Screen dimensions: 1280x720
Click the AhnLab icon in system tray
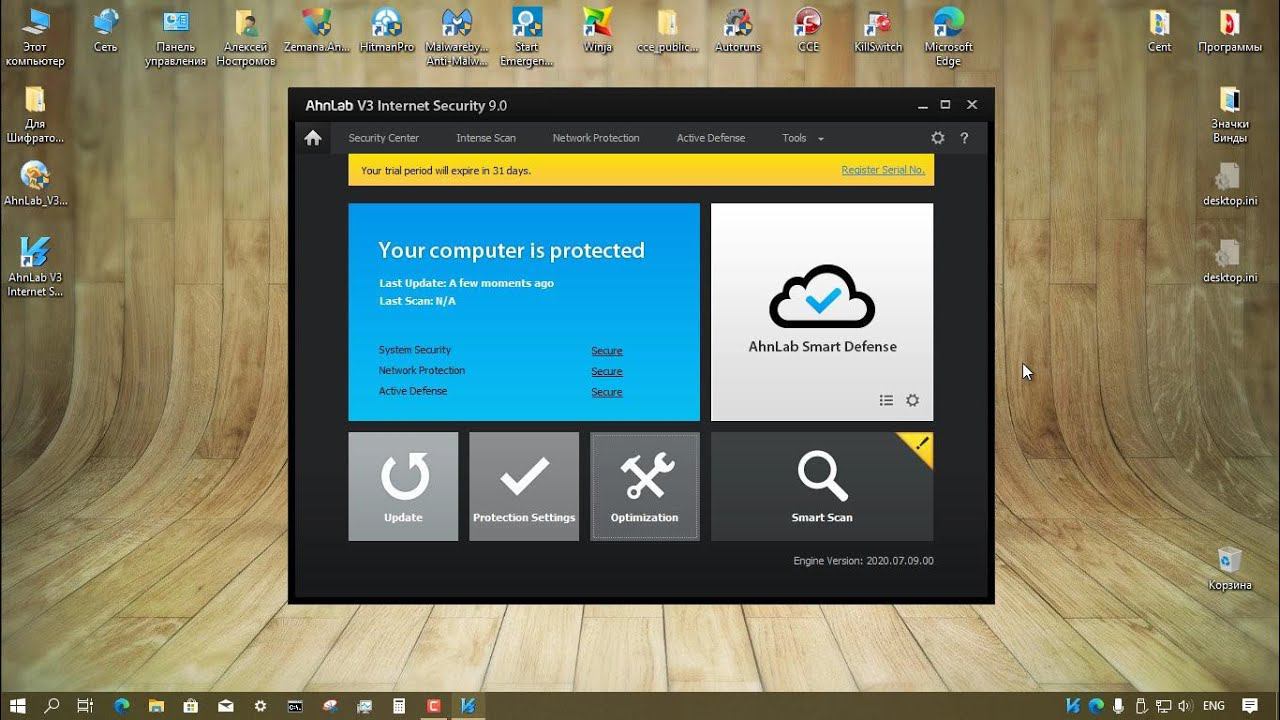click(1073, 705)
